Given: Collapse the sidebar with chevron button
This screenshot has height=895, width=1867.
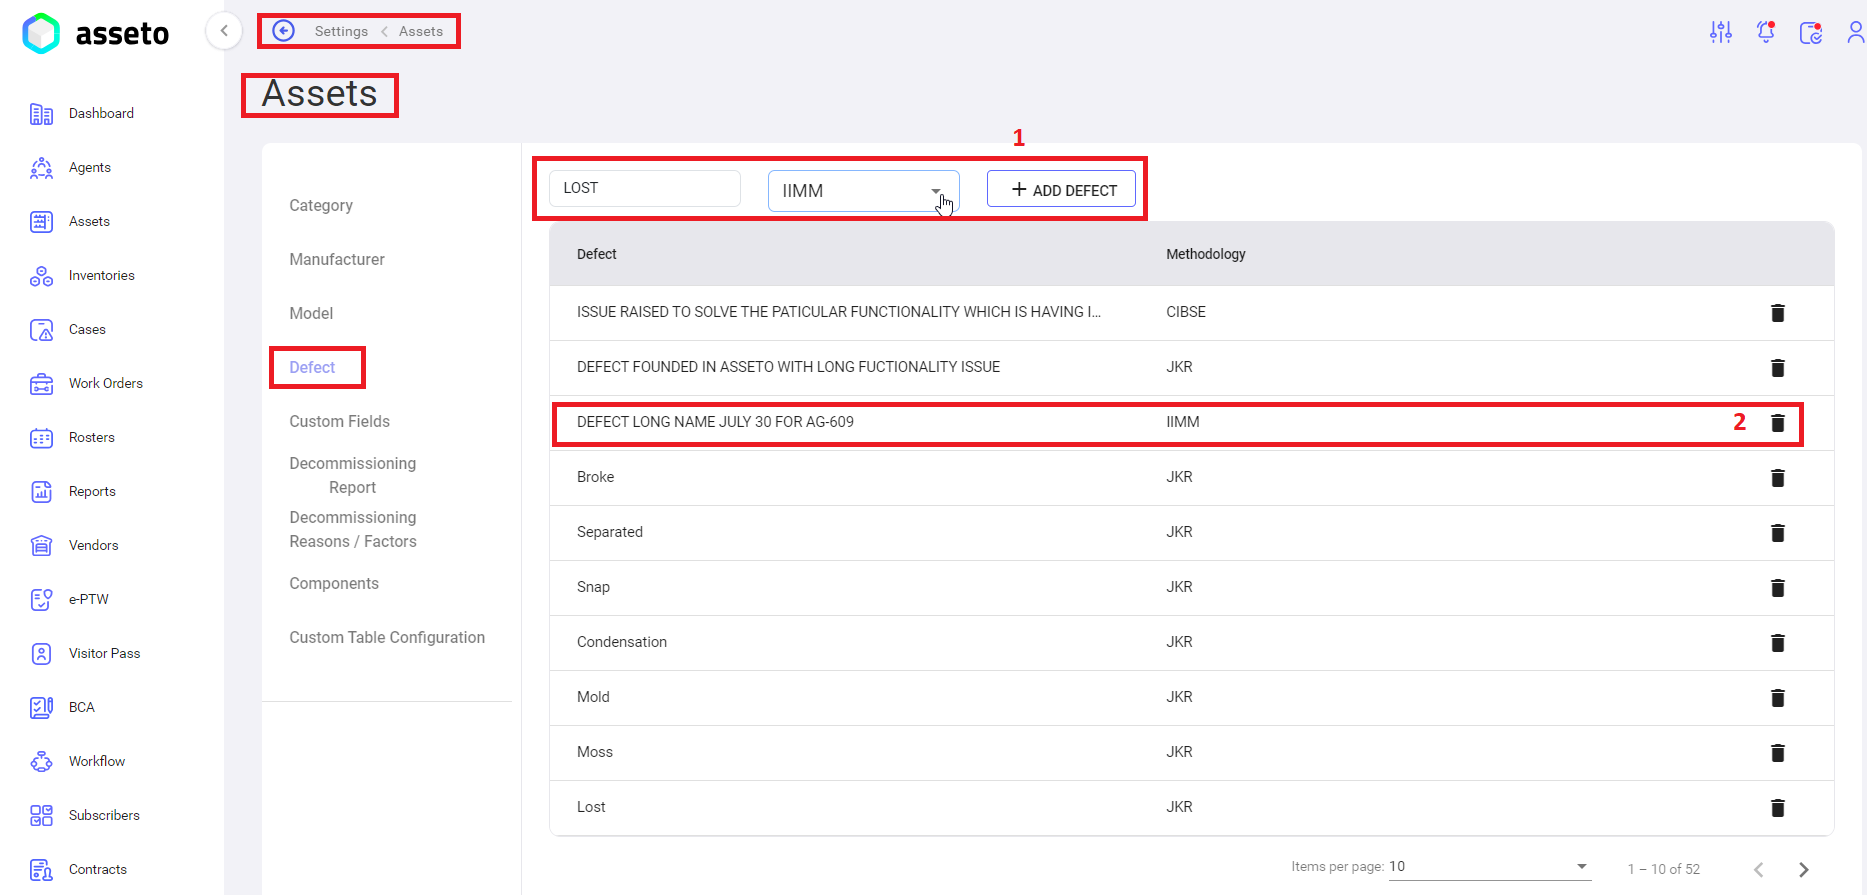Looking at the screenshot, I should [x=224, y=31].
